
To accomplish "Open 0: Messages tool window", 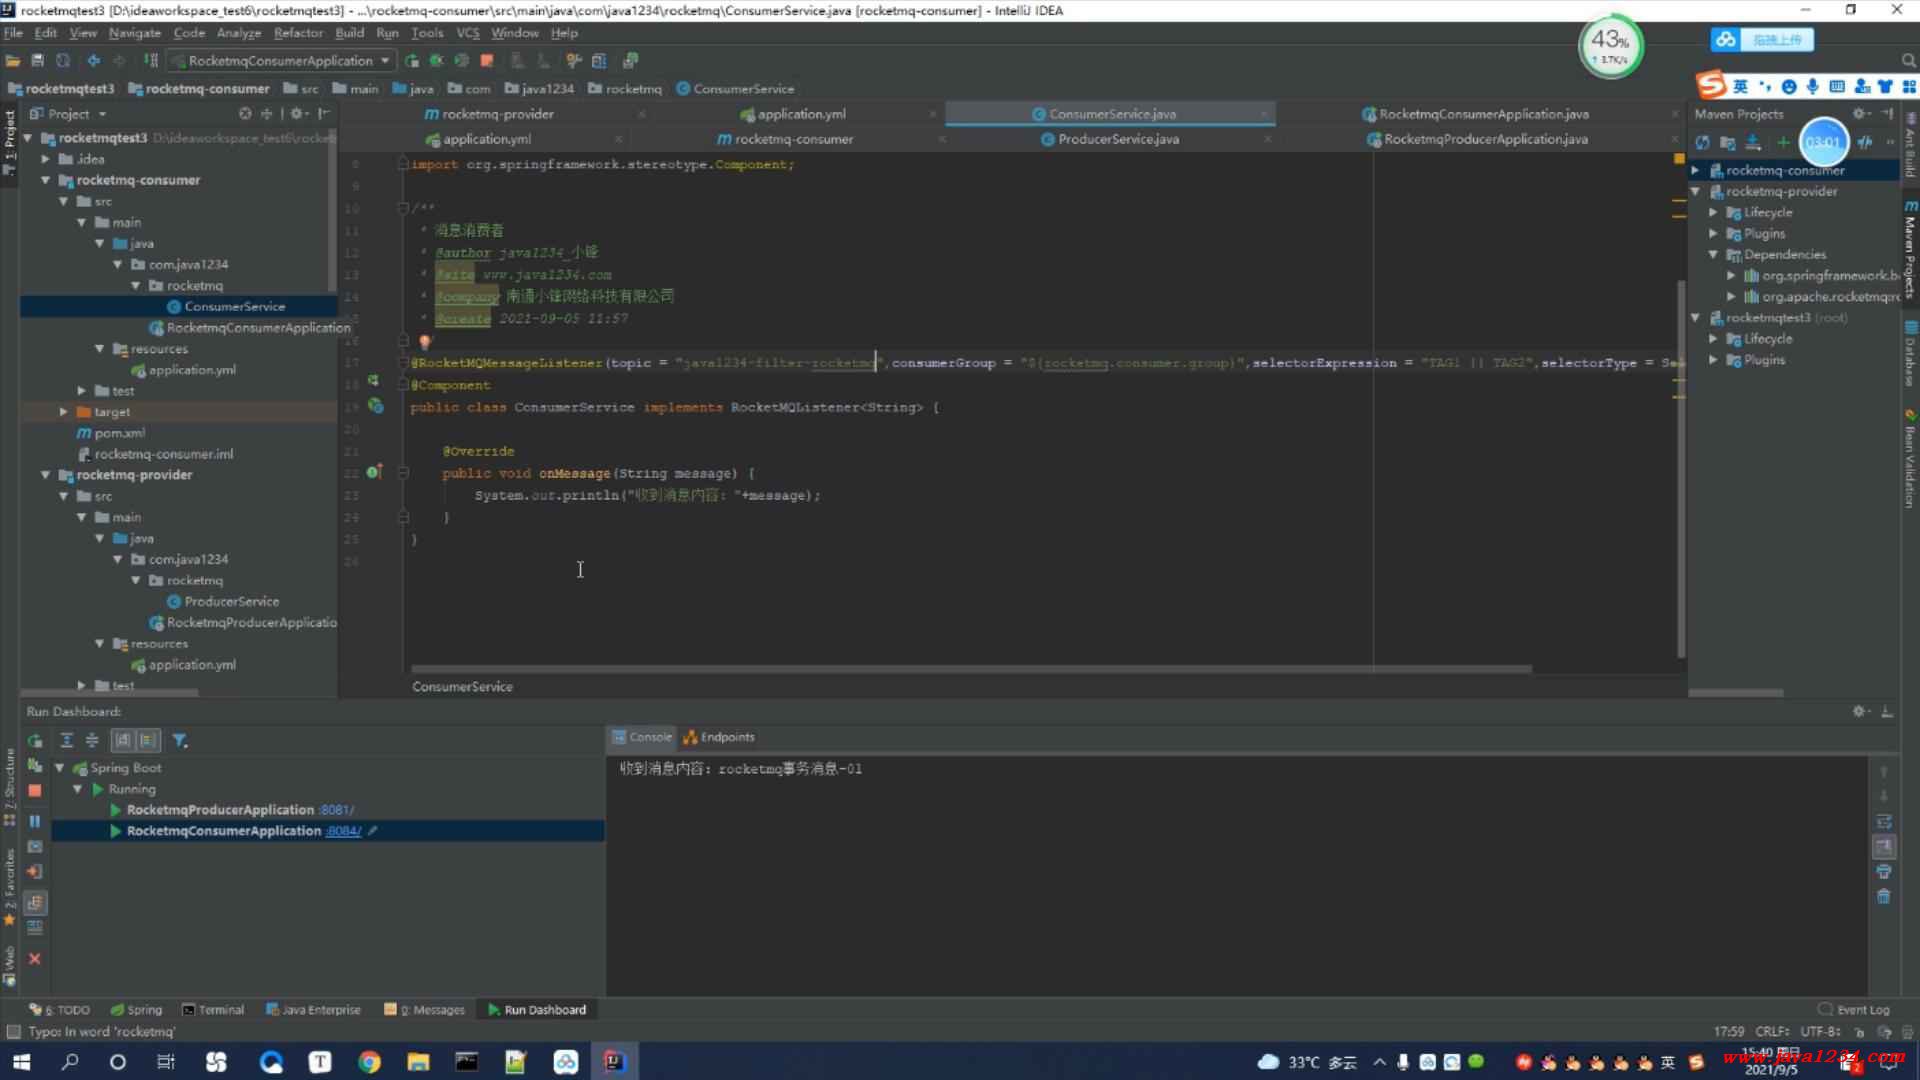I will (425, 1010).
